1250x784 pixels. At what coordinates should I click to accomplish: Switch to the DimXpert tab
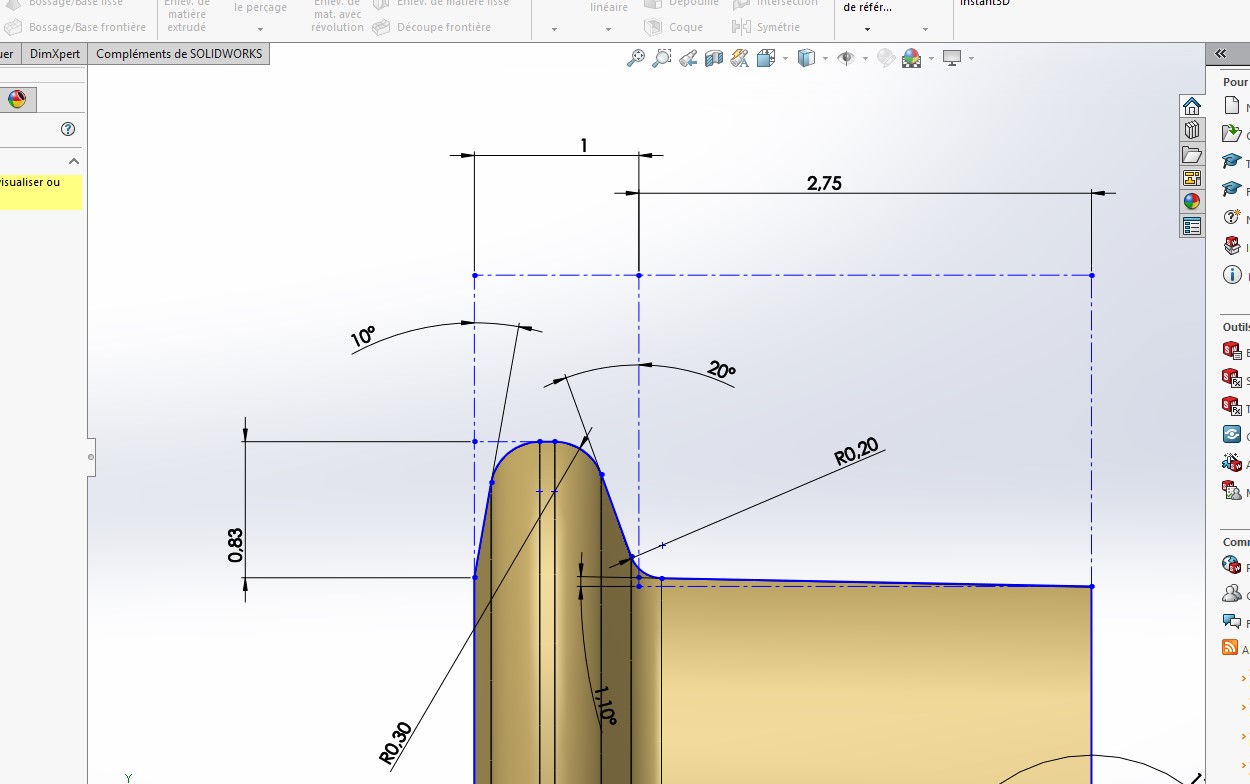coord(55,54)
